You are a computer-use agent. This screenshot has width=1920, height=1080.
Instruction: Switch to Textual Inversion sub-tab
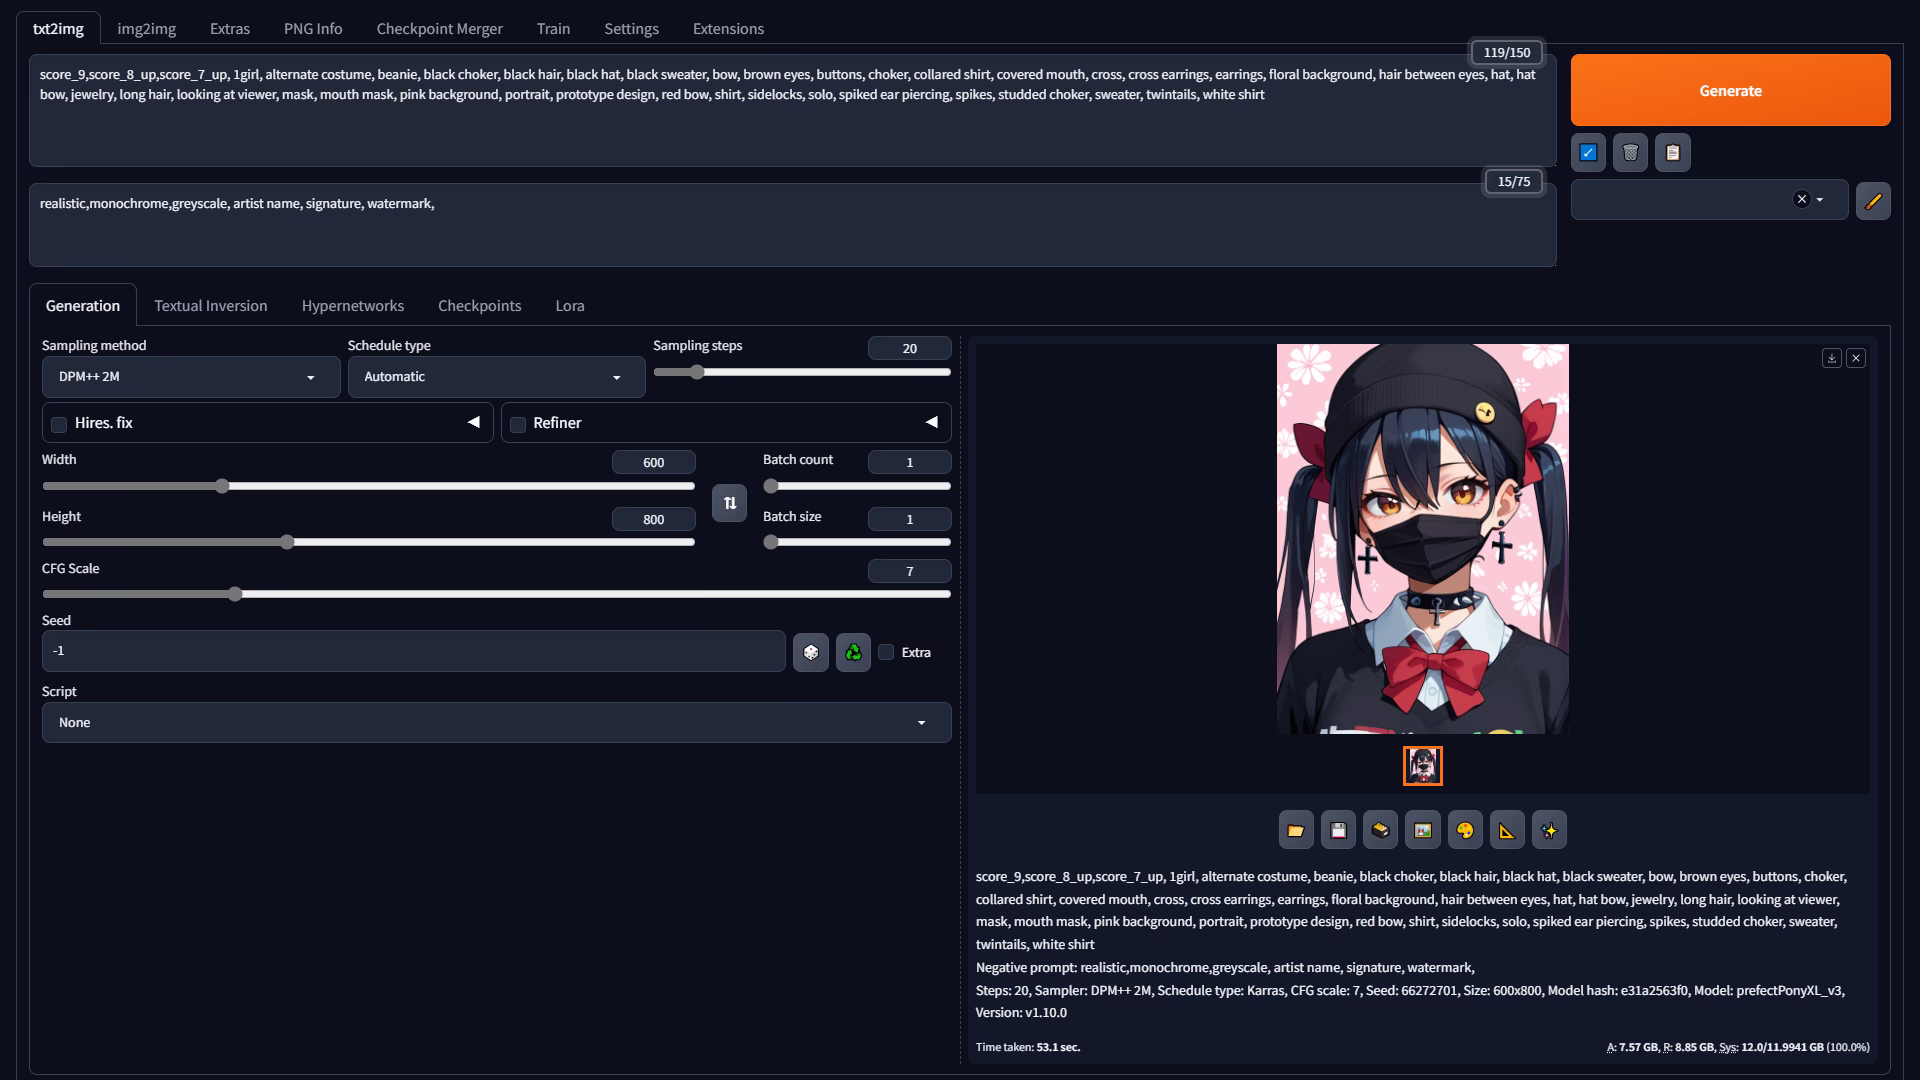tap(211, 305)
